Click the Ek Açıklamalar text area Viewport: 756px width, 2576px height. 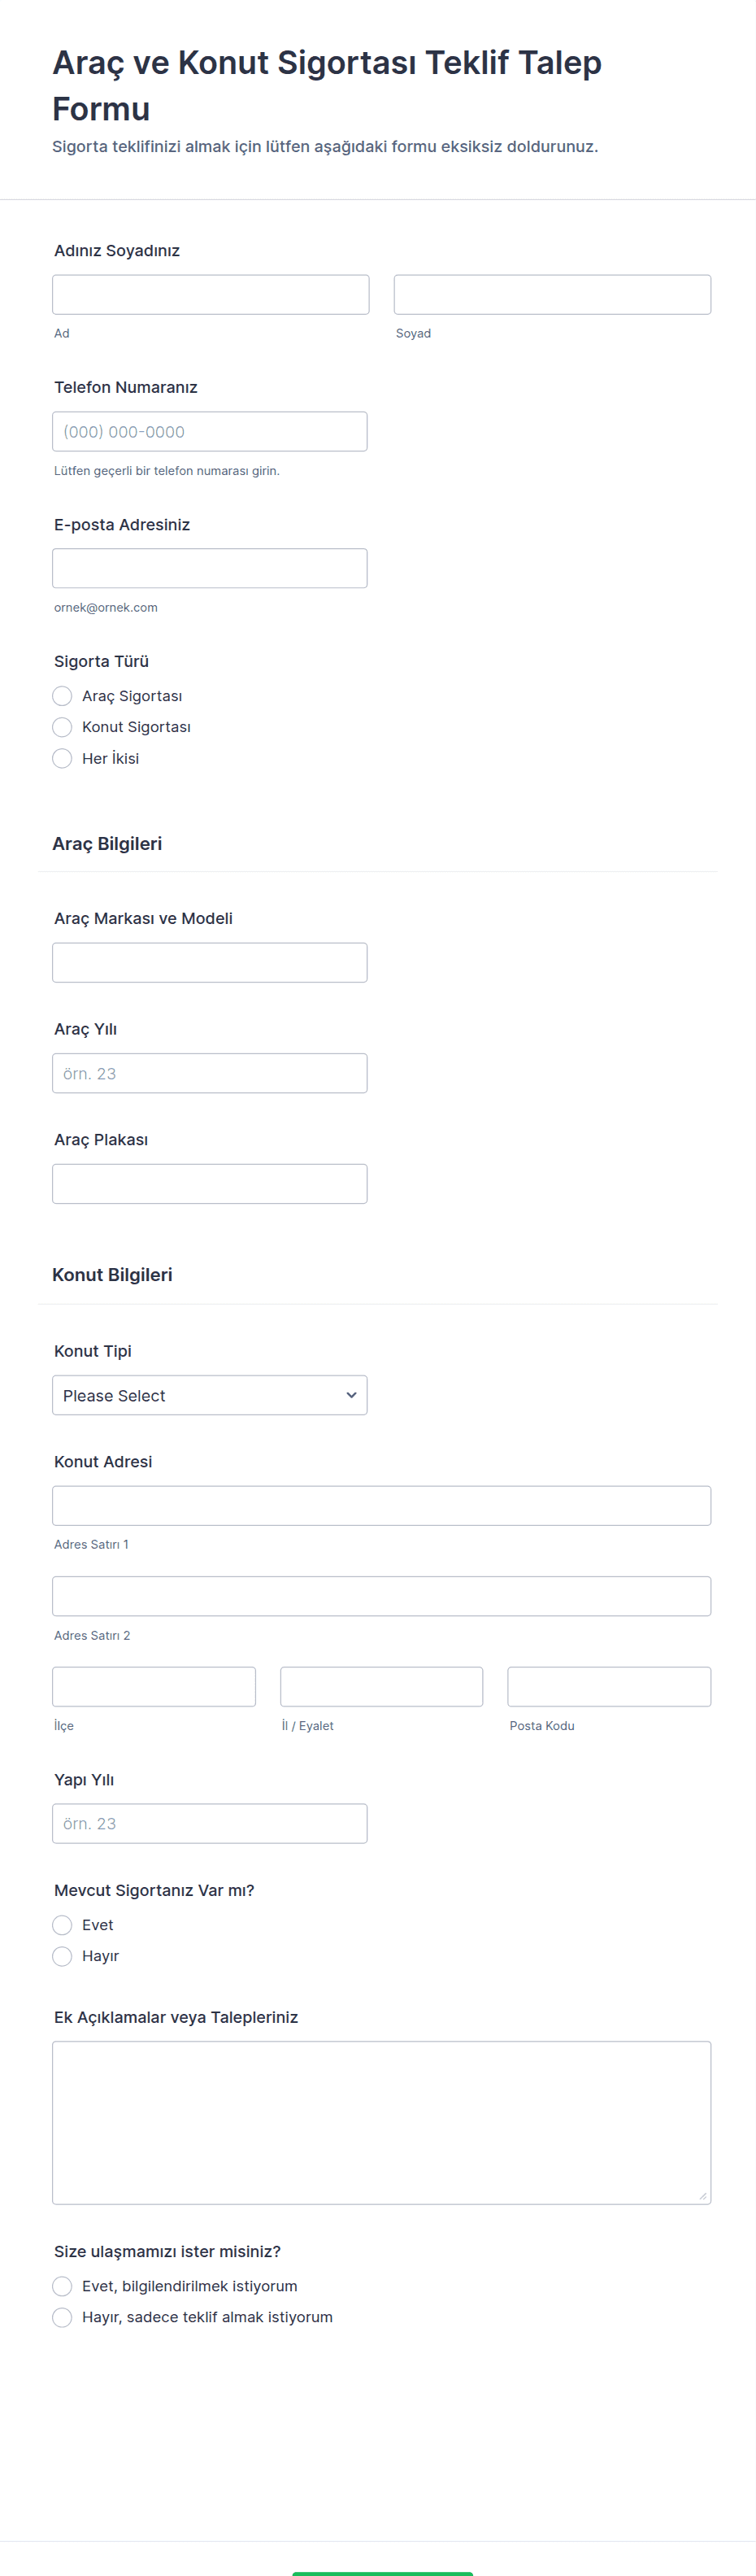pyautogui.click(x=381, y=2122)
